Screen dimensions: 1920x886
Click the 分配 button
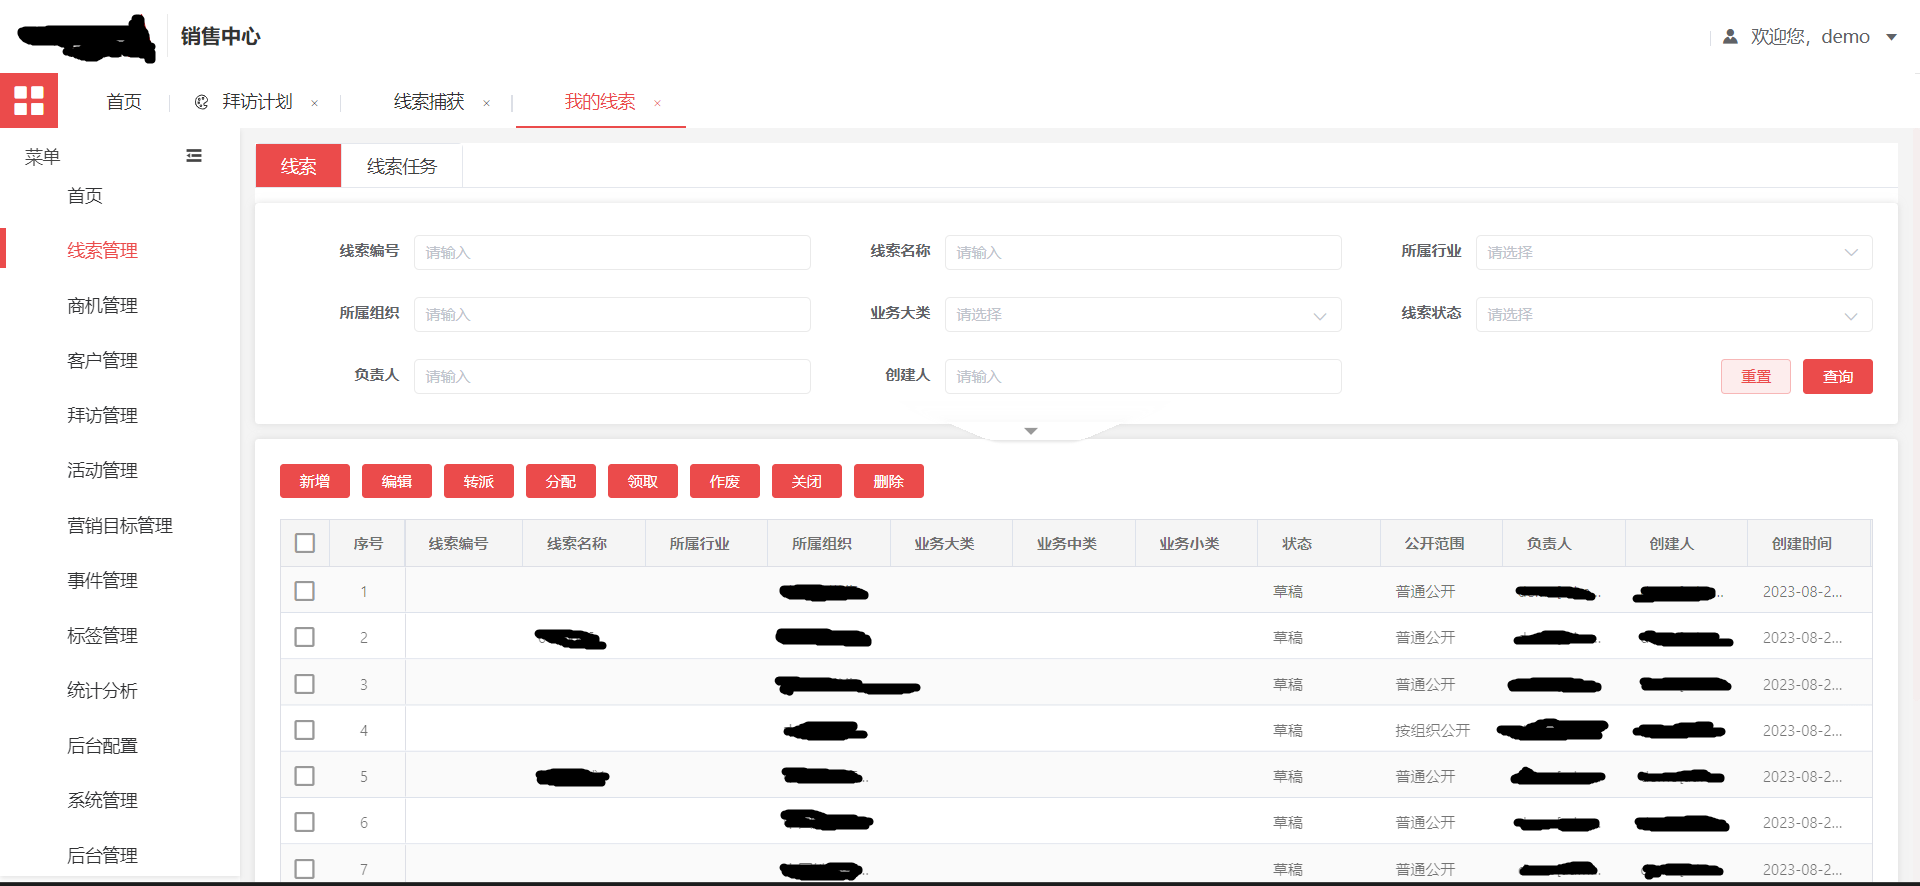tap(561, 481)
